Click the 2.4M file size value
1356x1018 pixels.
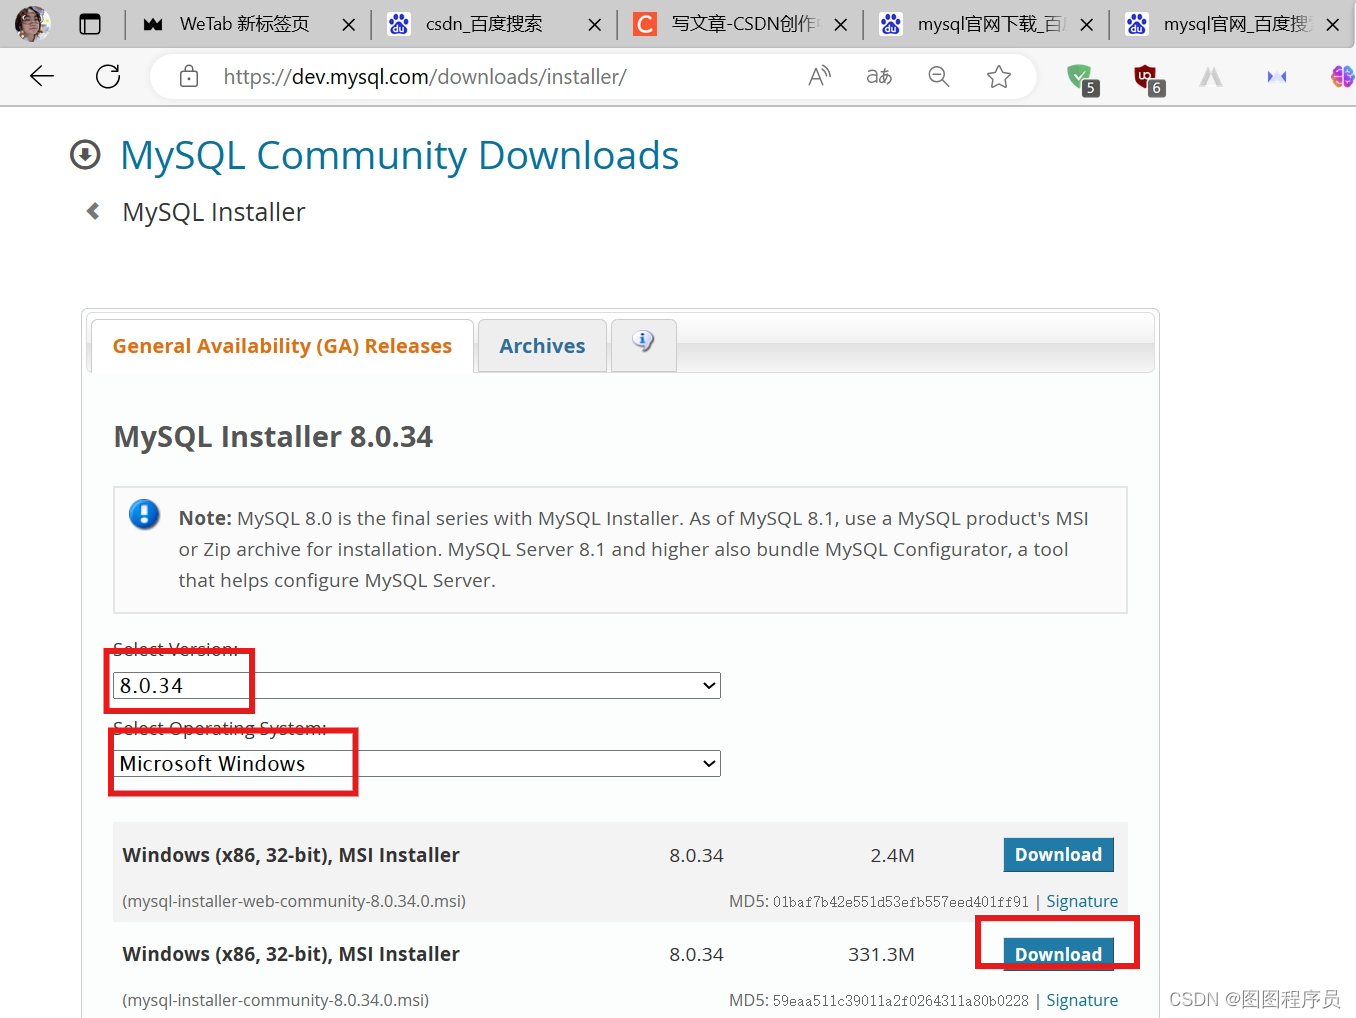tap(892, 855)
